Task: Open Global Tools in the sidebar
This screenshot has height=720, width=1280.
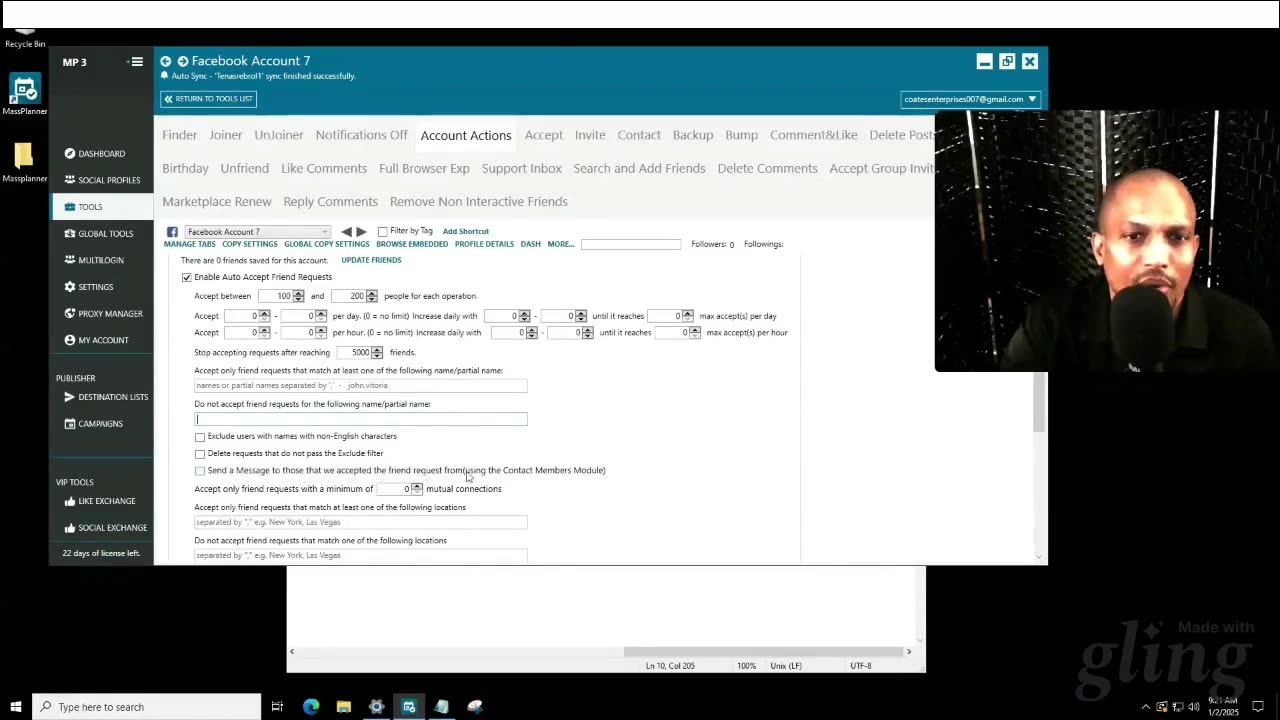Action: [x=99, y=234]
